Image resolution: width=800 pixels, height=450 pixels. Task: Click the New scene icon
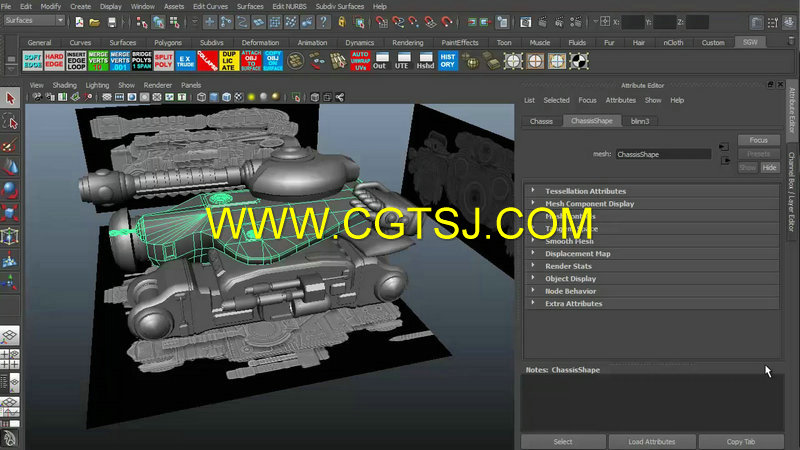pyautogui.click(x=79, y=22)
